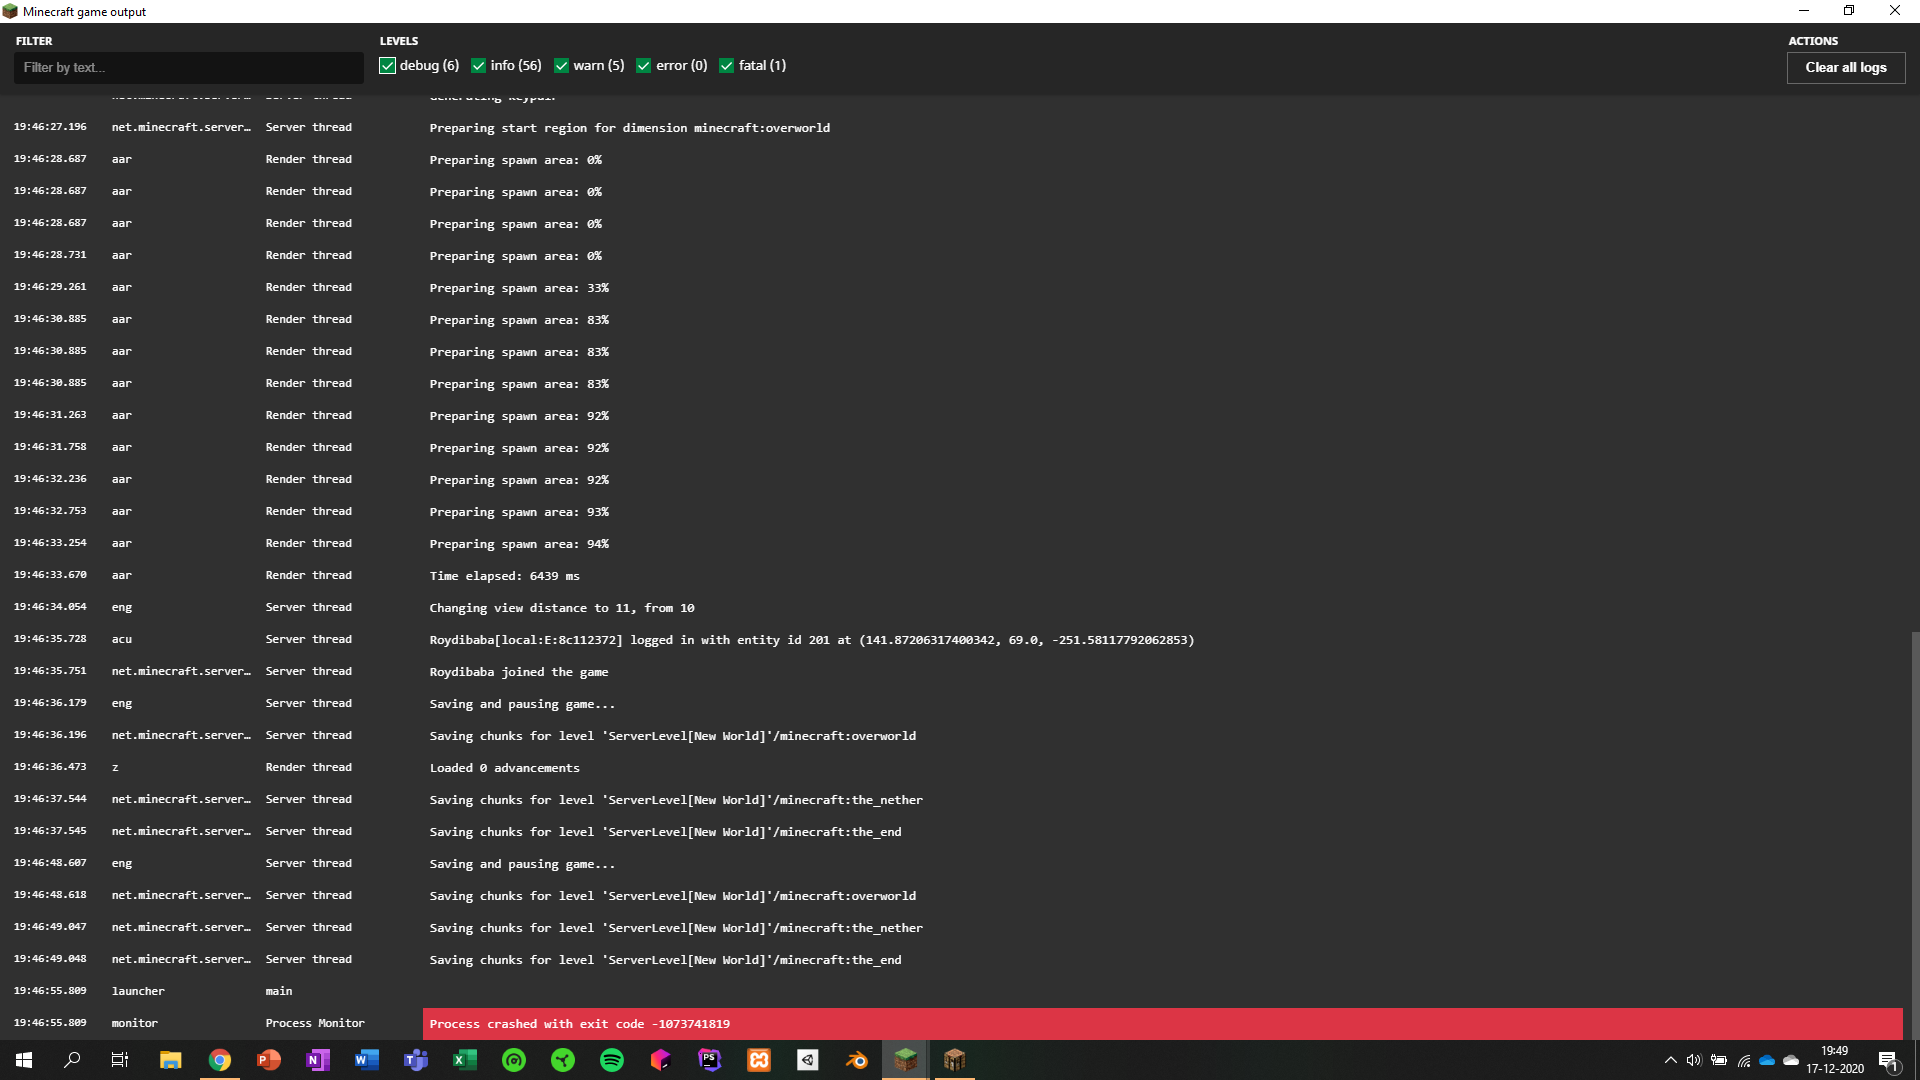Open Blender from the taskbar
The height and width of the screenshot is (1080, 1920).
[x=857, y=1060]
